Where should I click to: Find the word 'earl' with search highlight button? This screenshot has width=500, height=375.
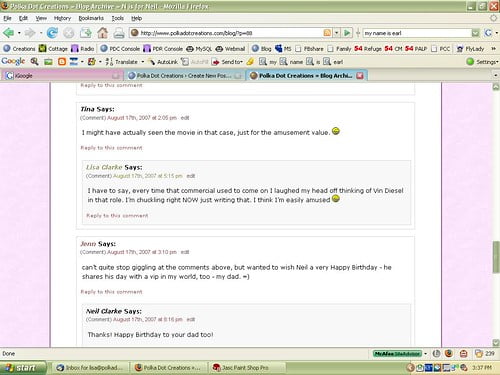pyautogui.click(x=333, y=62)
